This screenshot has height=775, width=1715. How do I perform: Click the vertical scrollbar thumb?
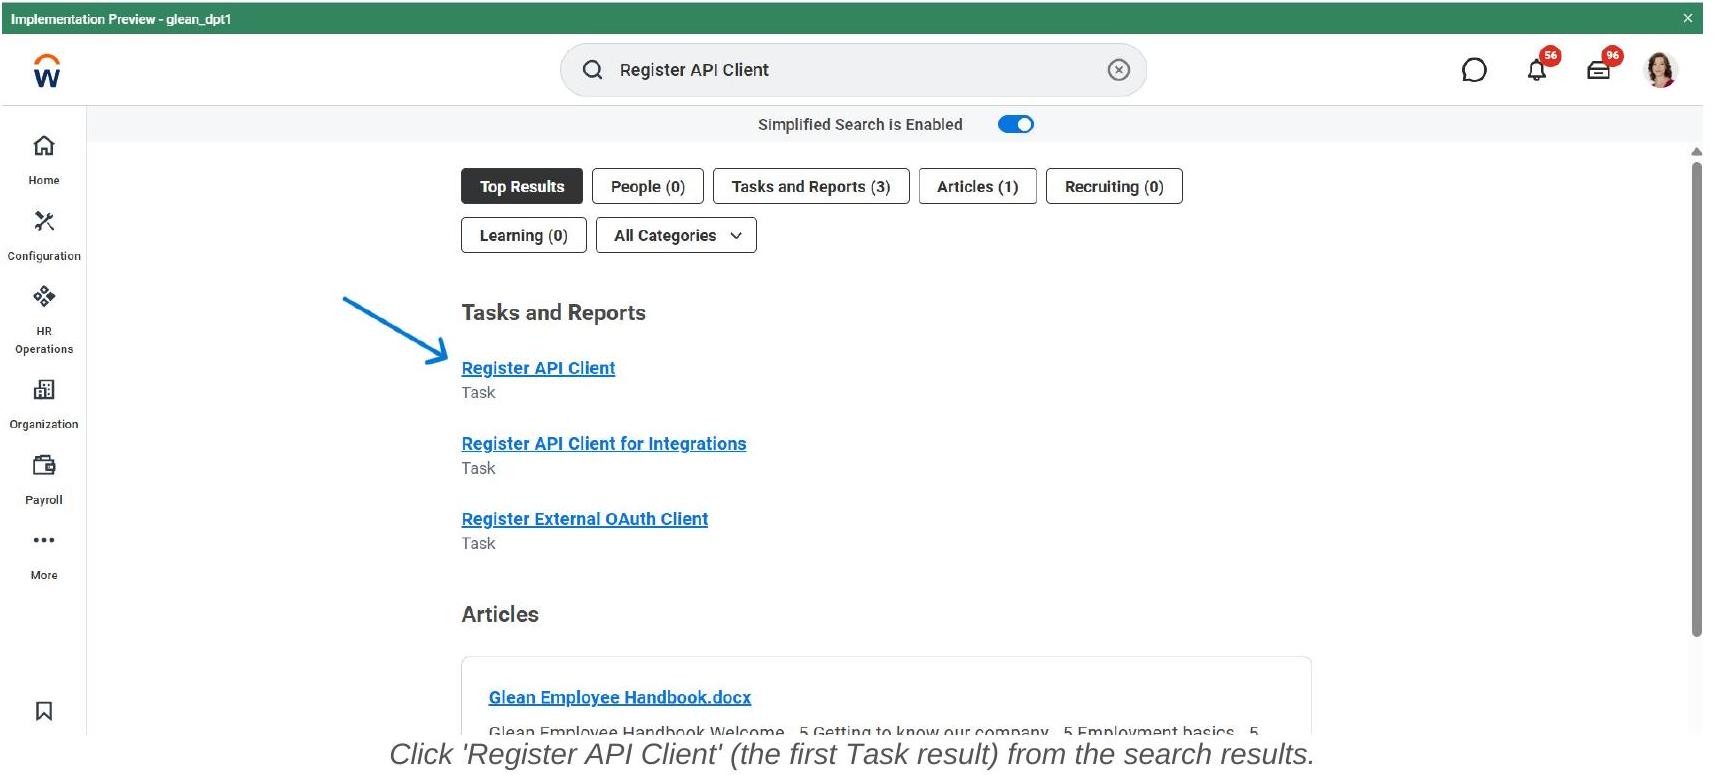pyautogui.click(x=1696, y=398)
